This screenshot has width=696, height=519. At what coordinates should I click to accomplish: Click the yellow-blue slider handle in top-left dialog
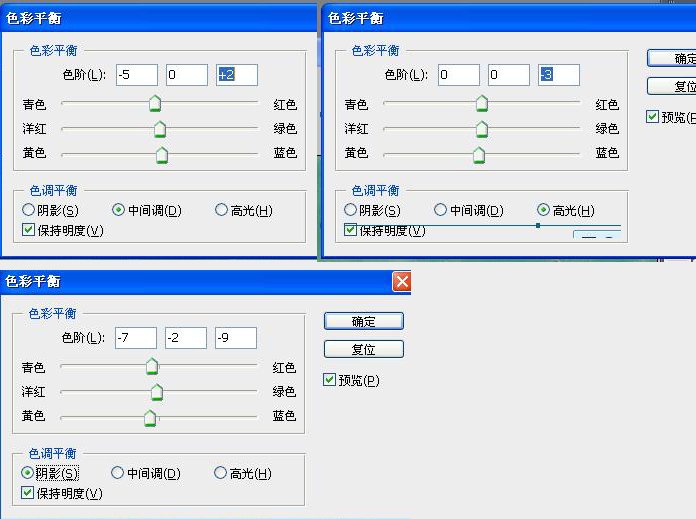point(162,155)
